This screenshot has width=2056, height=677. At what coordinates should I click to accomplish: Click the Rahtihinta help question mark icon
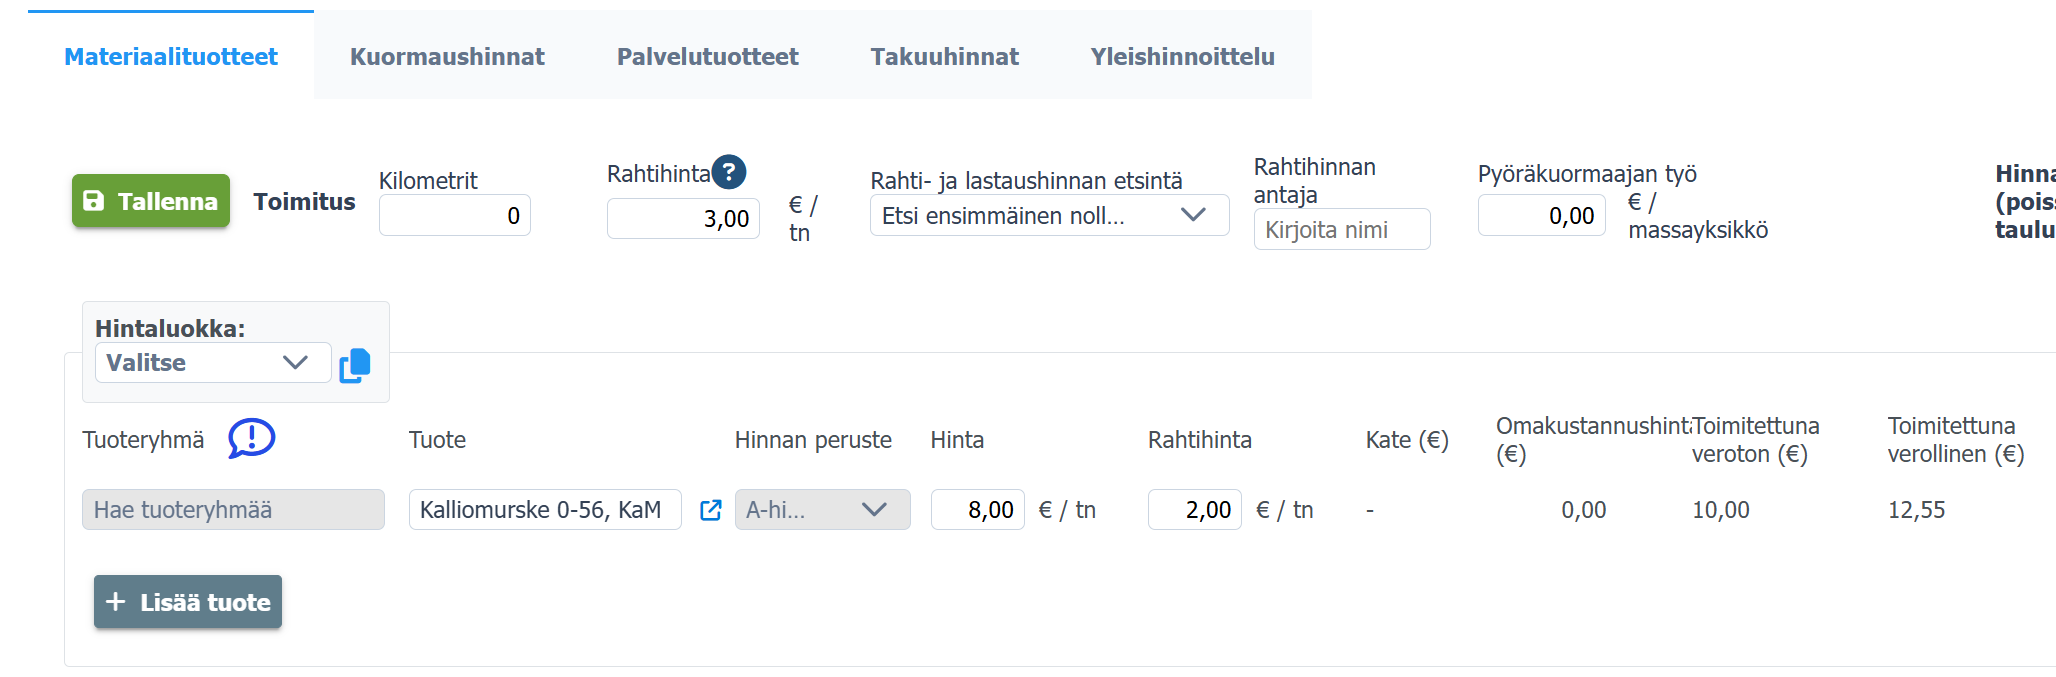729,172
